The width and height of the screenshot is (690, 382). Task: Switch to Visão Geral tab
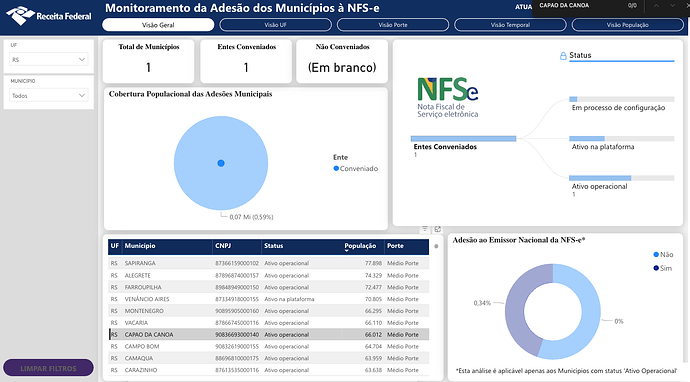158,25
